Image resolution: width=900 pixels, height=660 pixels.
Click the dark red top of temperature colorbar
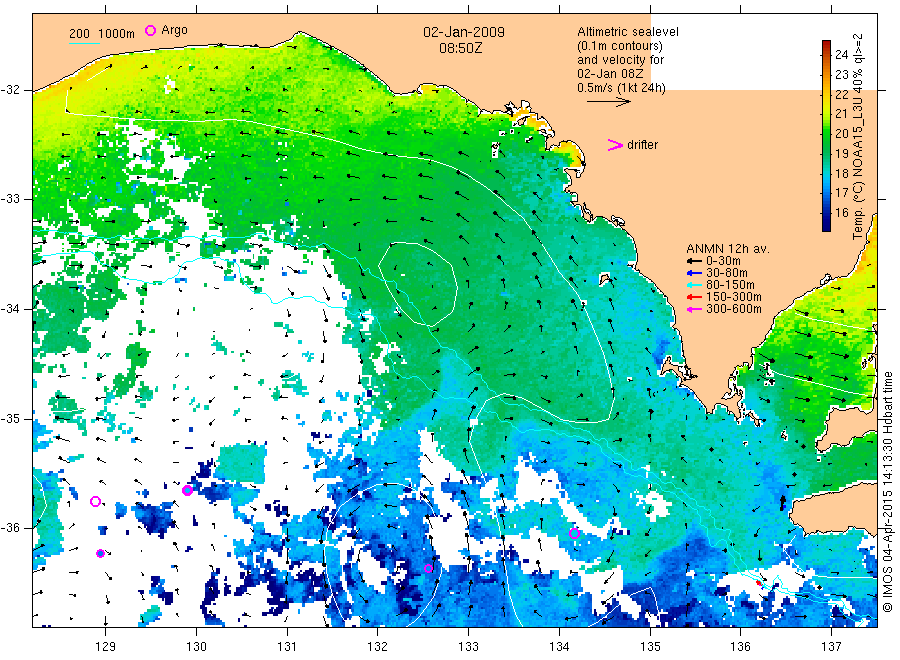tap(826, 46)
